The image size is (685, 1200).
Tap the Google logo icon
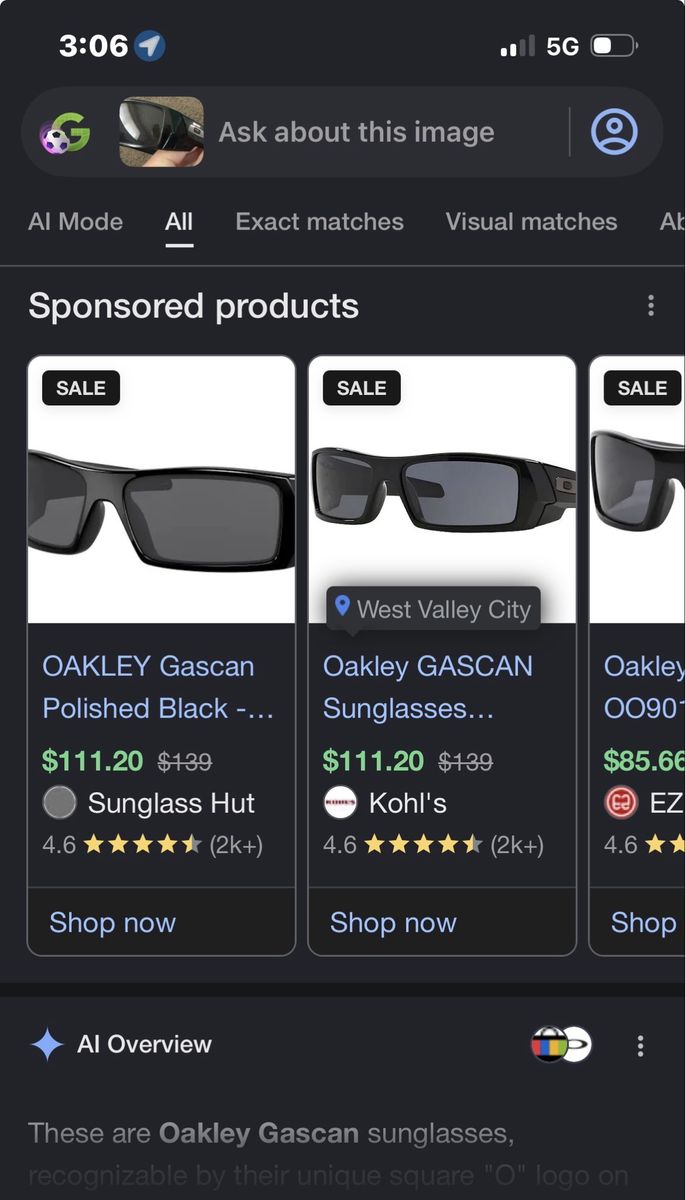point(65,133)
